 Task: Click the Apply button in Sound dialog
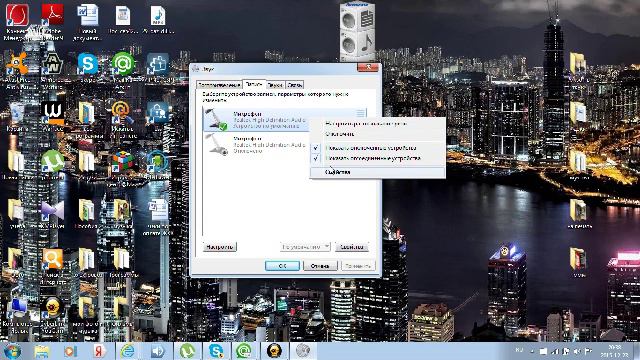coord(358,266)
